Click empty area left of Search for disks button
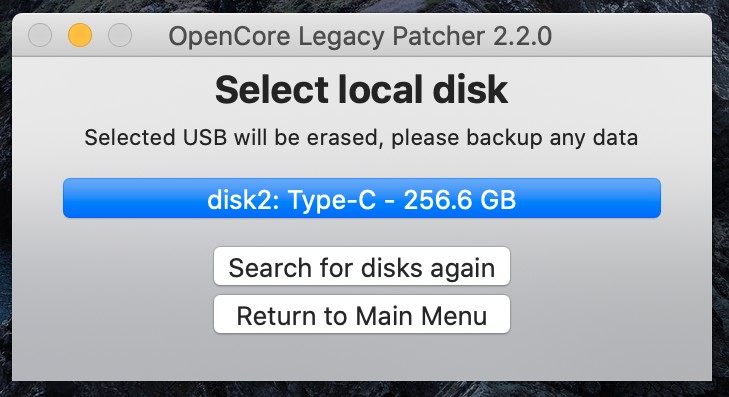 [113, 266]
